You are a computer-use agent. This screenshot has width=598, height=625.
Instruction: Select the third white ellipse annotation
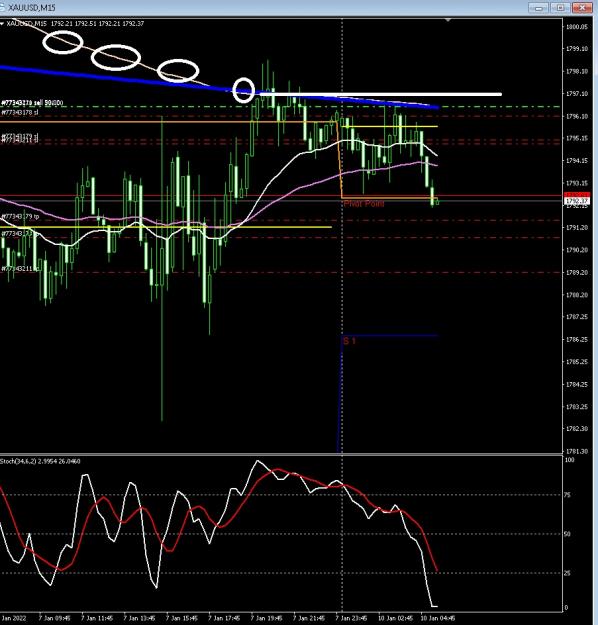tap(178, 71)
